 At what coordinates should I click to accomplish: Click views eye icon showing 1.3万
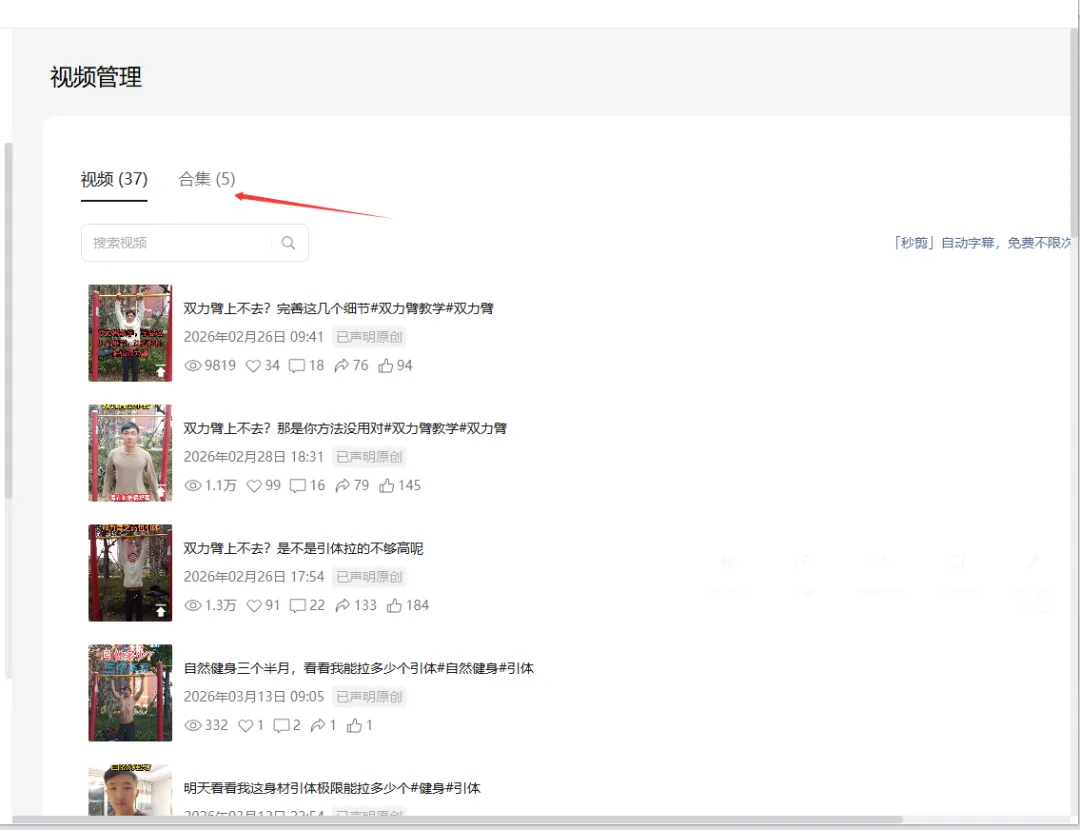point(193,605)
